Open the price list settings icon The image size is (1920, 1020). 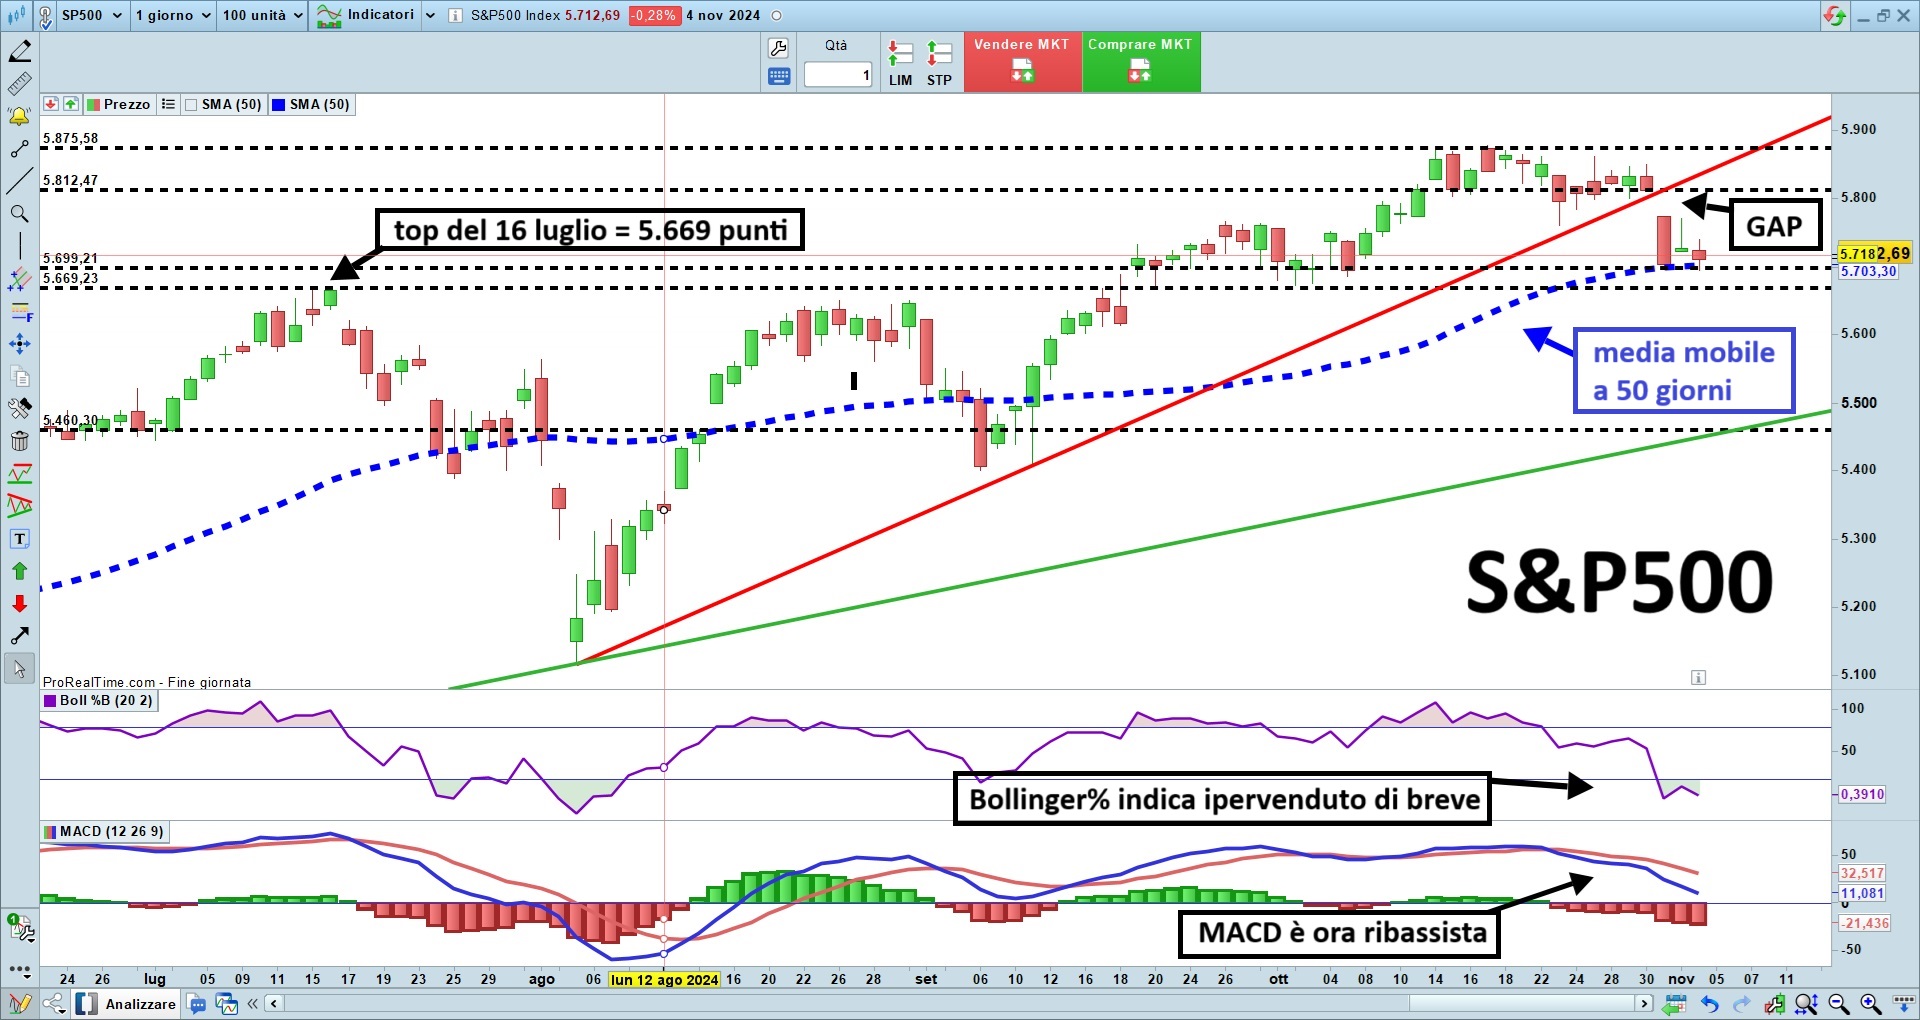pos(168,104)
